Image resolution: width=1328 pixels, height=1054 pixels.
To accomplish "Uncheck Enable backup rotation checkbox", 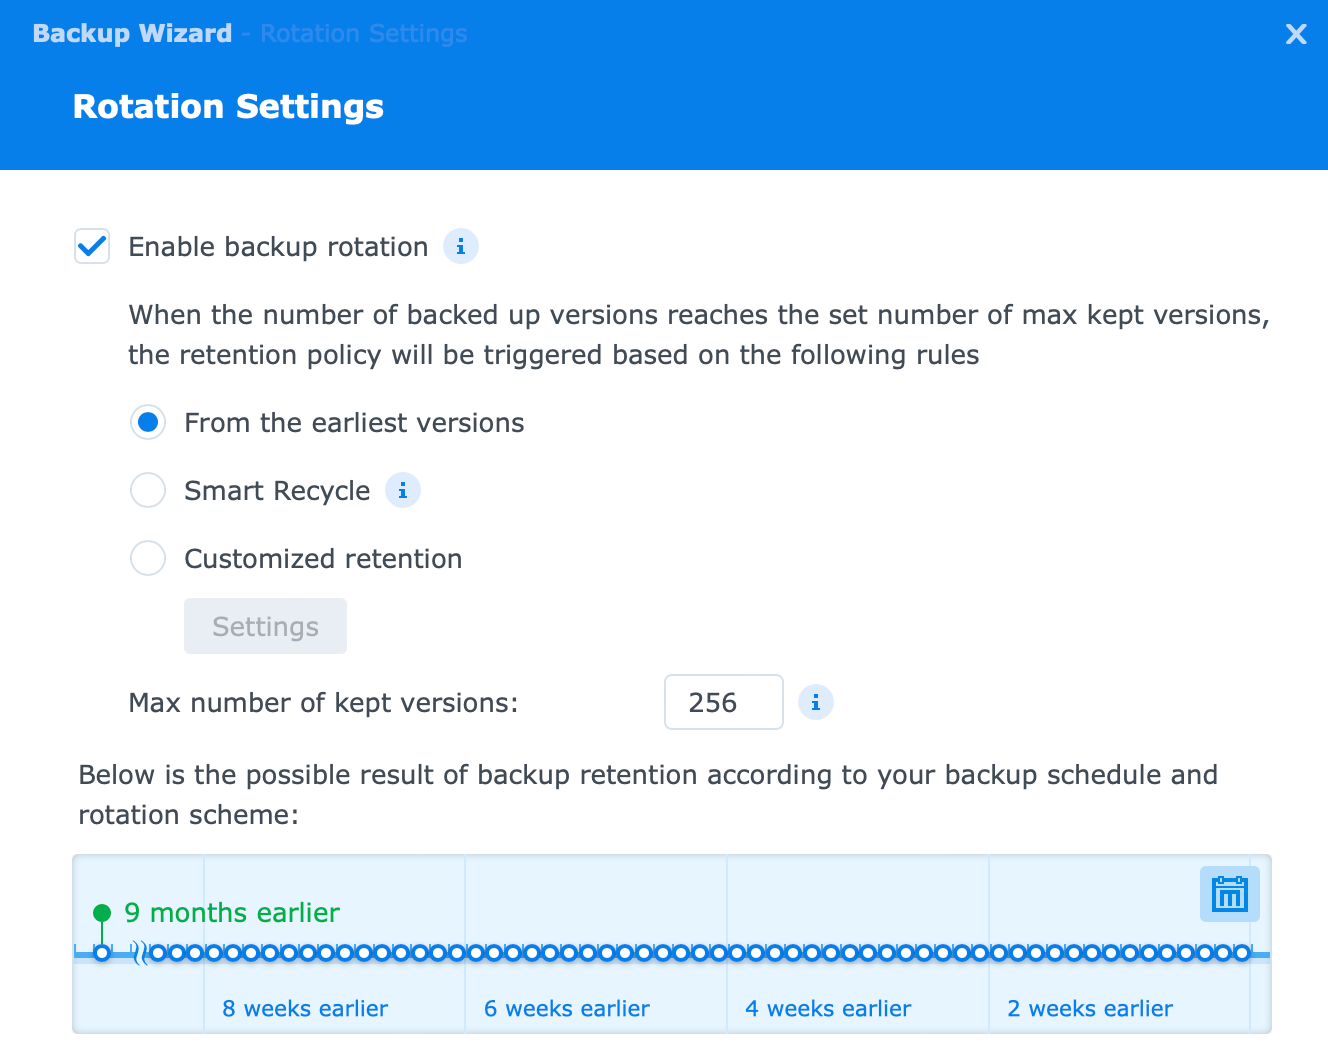I will [92, 246].
